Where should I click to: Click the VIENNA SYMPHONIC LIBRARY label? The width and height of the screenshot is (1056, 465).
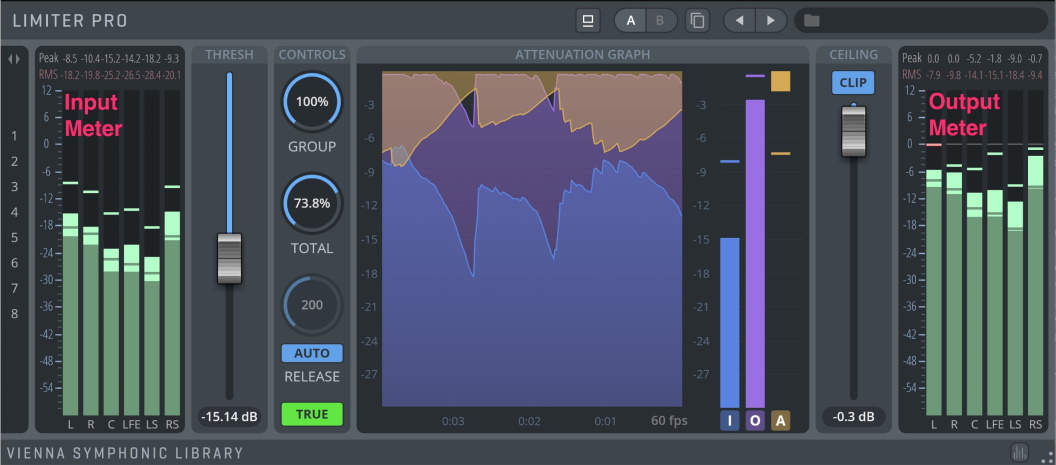(125, 453)
